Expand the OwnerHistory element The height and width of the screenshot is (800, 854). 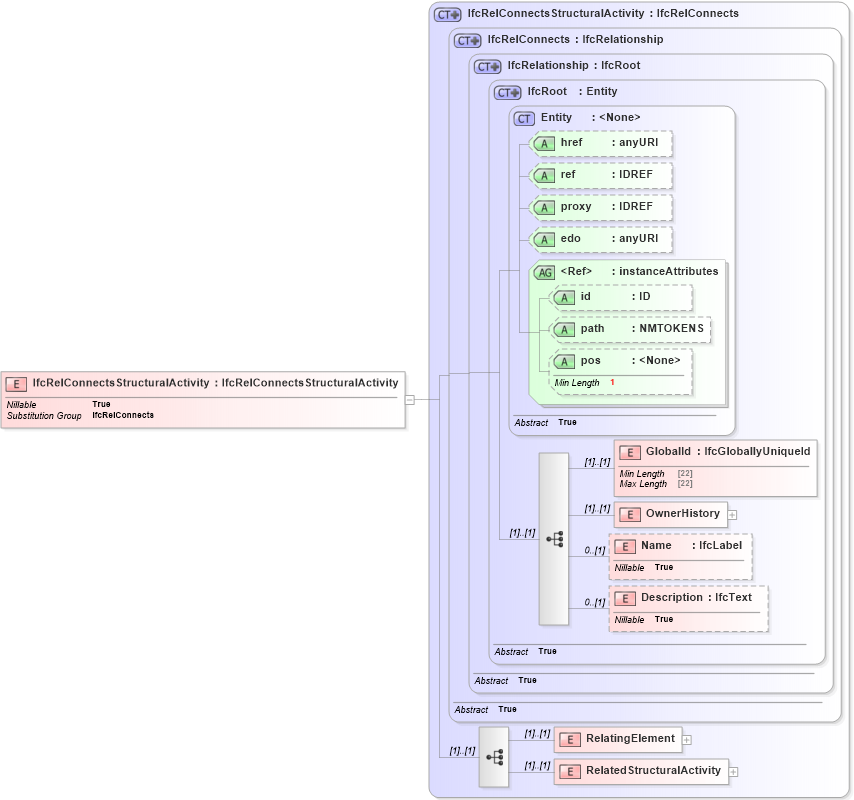click(x=732, y=514)
